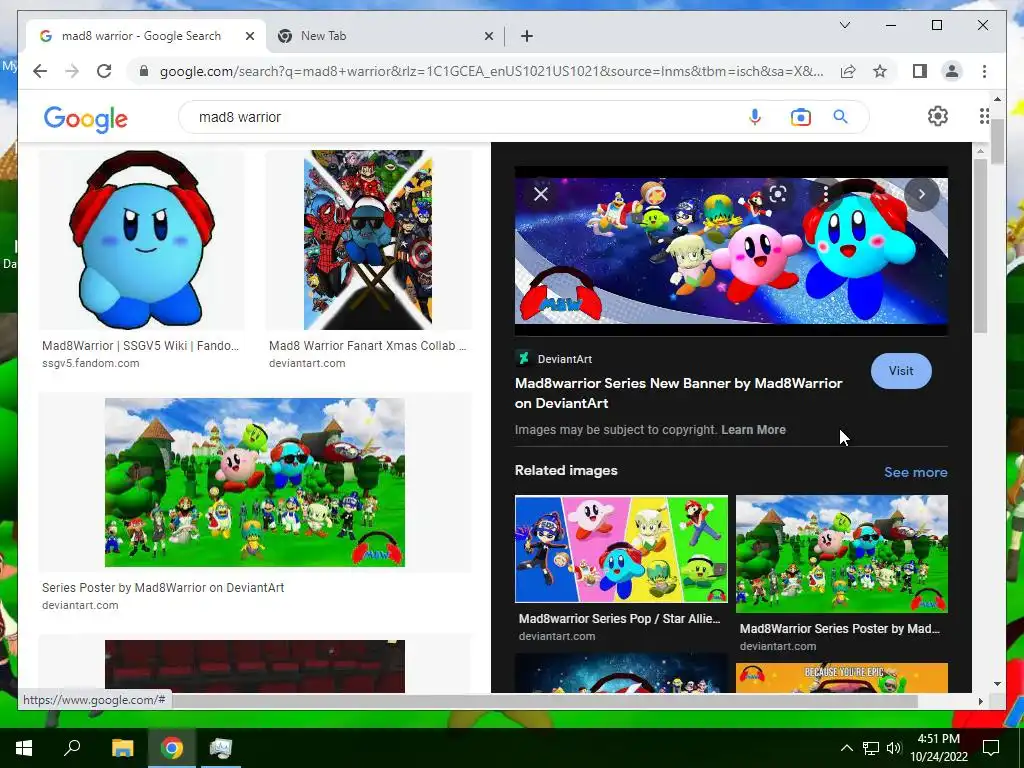Open Mad8 Warrior Fanart Xmas Collab image
The height and width of the screenshot is (768, 1024).
[x=368, y=240]
